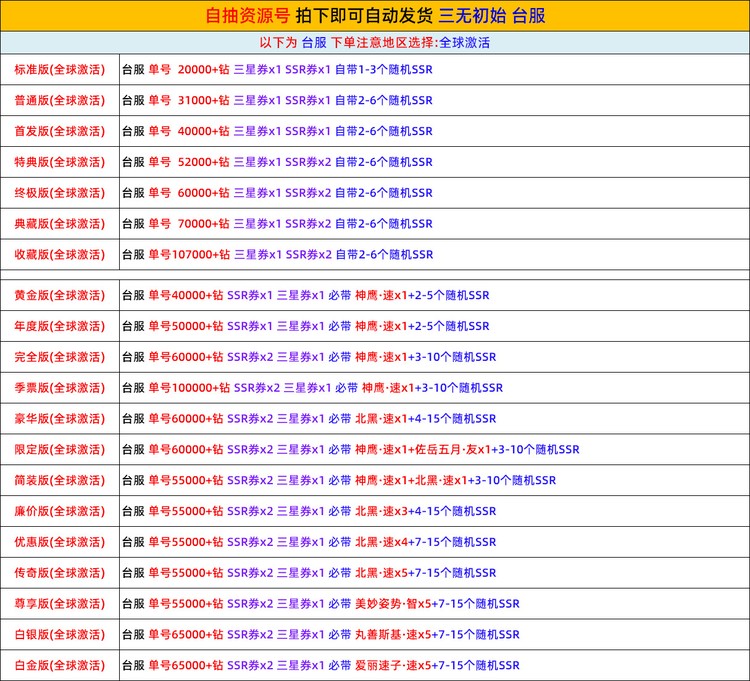This screenshot has height=681, width=750.
Task: Select the 首发版(全球激活) edition label
Action: [x=60, y=131]
